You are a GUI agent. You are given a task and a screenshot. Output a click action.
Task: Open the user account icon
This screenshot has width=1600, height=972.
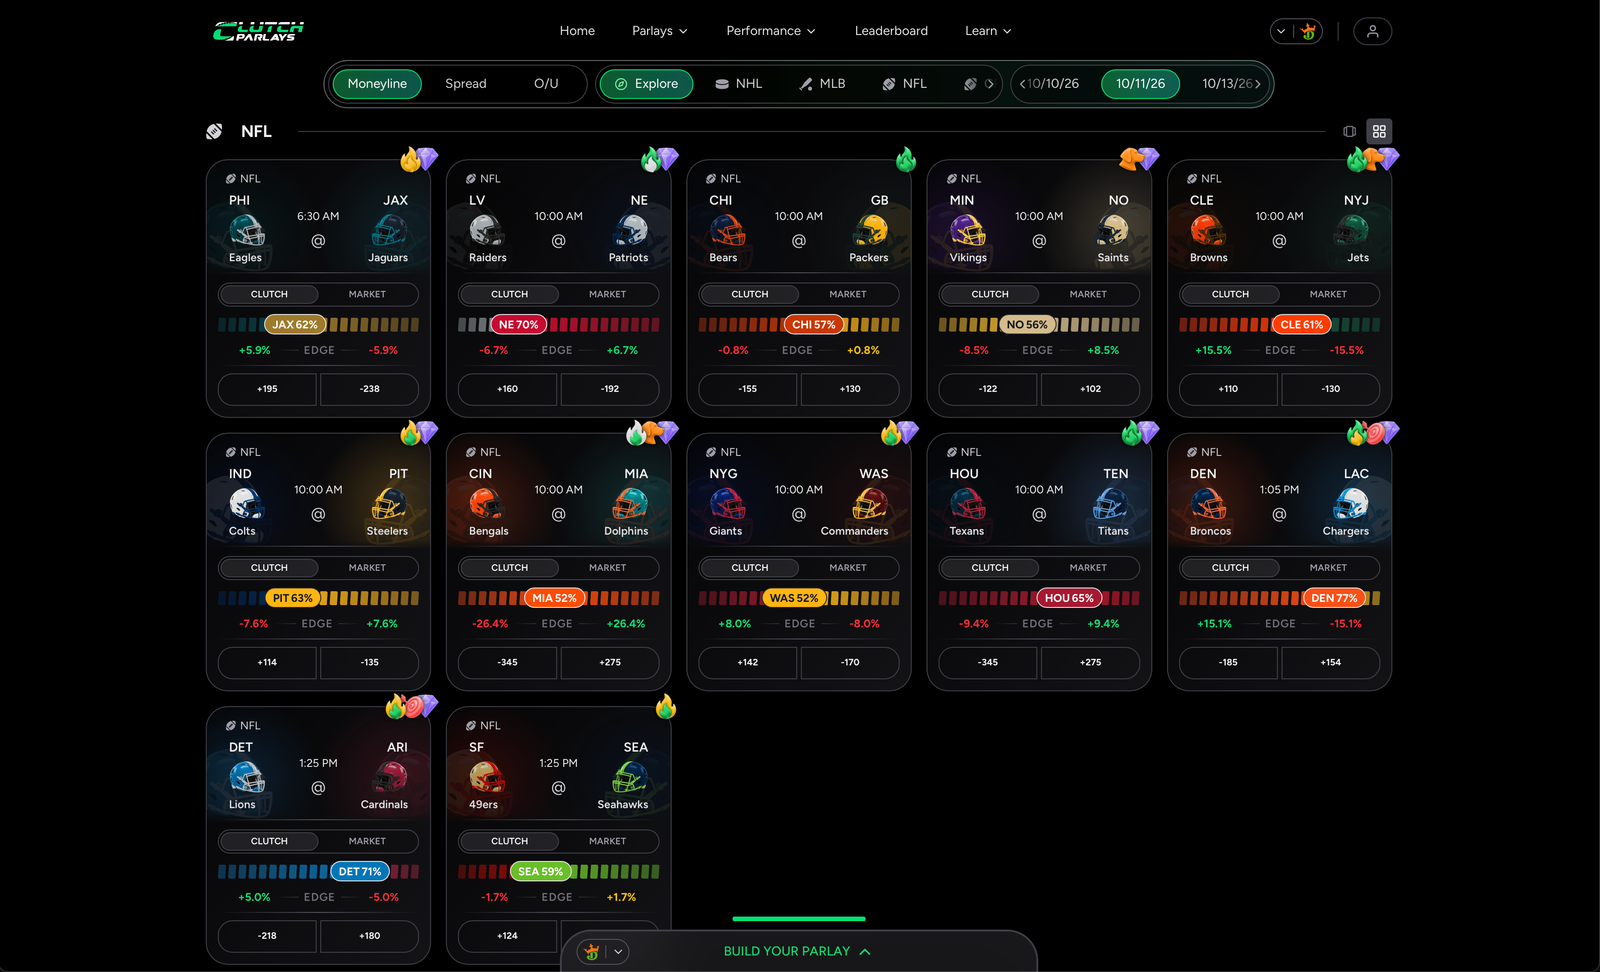[1372, 31]
